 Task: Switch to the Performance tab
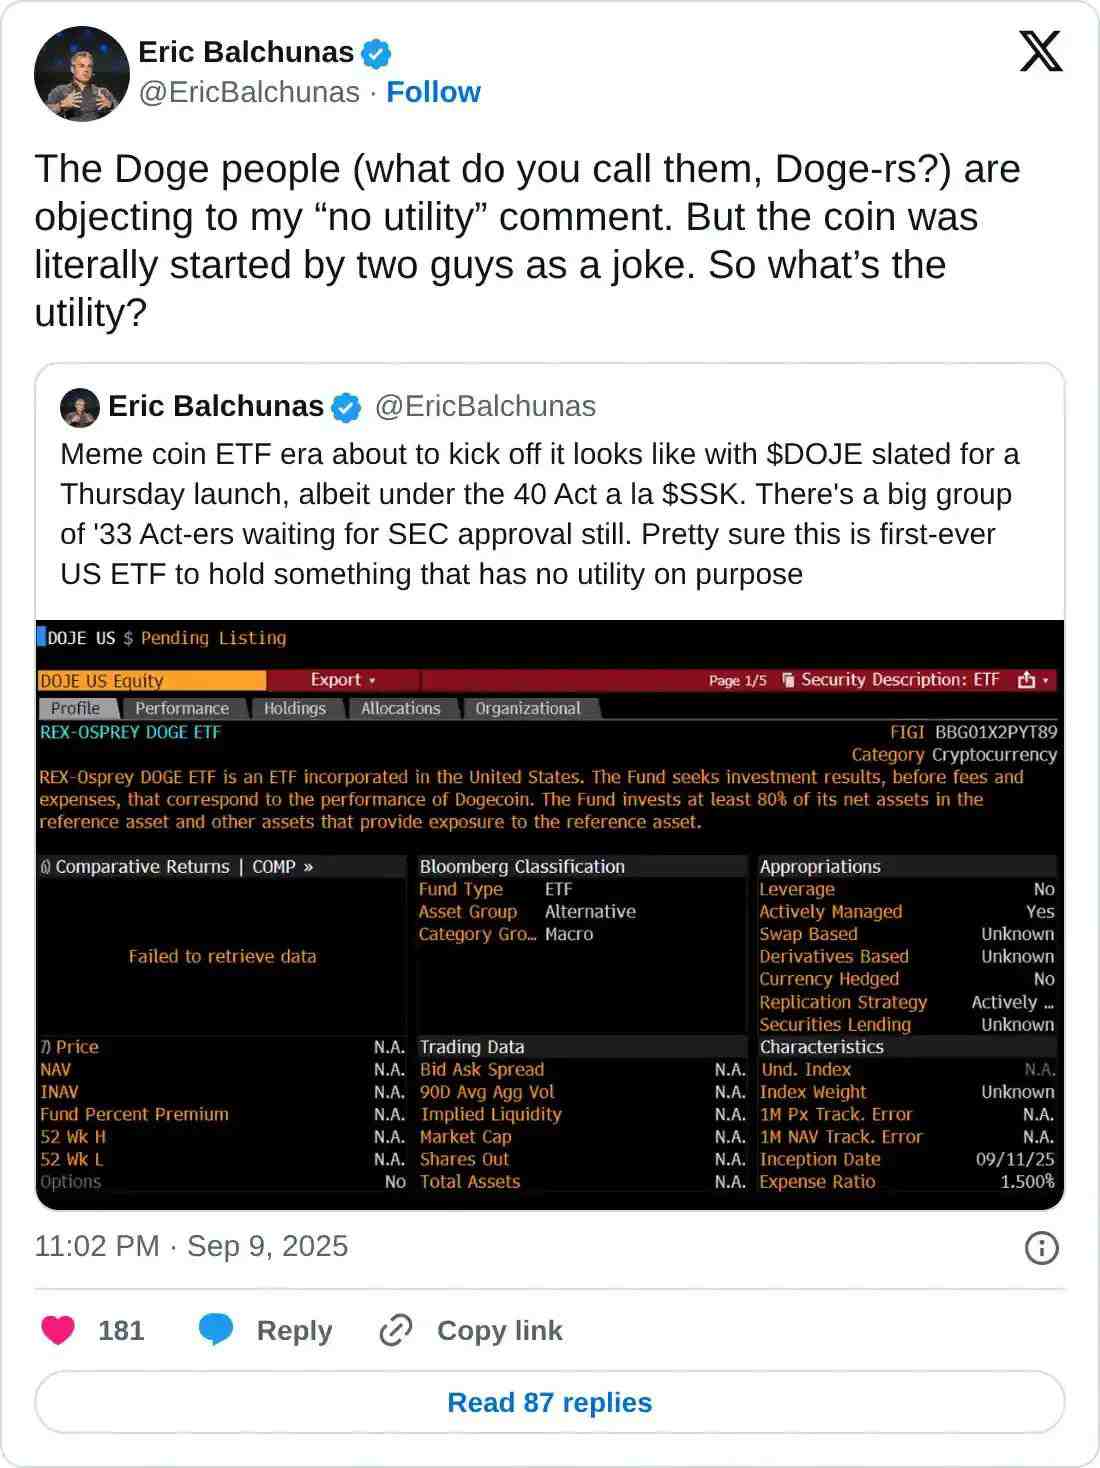[182, 708]
